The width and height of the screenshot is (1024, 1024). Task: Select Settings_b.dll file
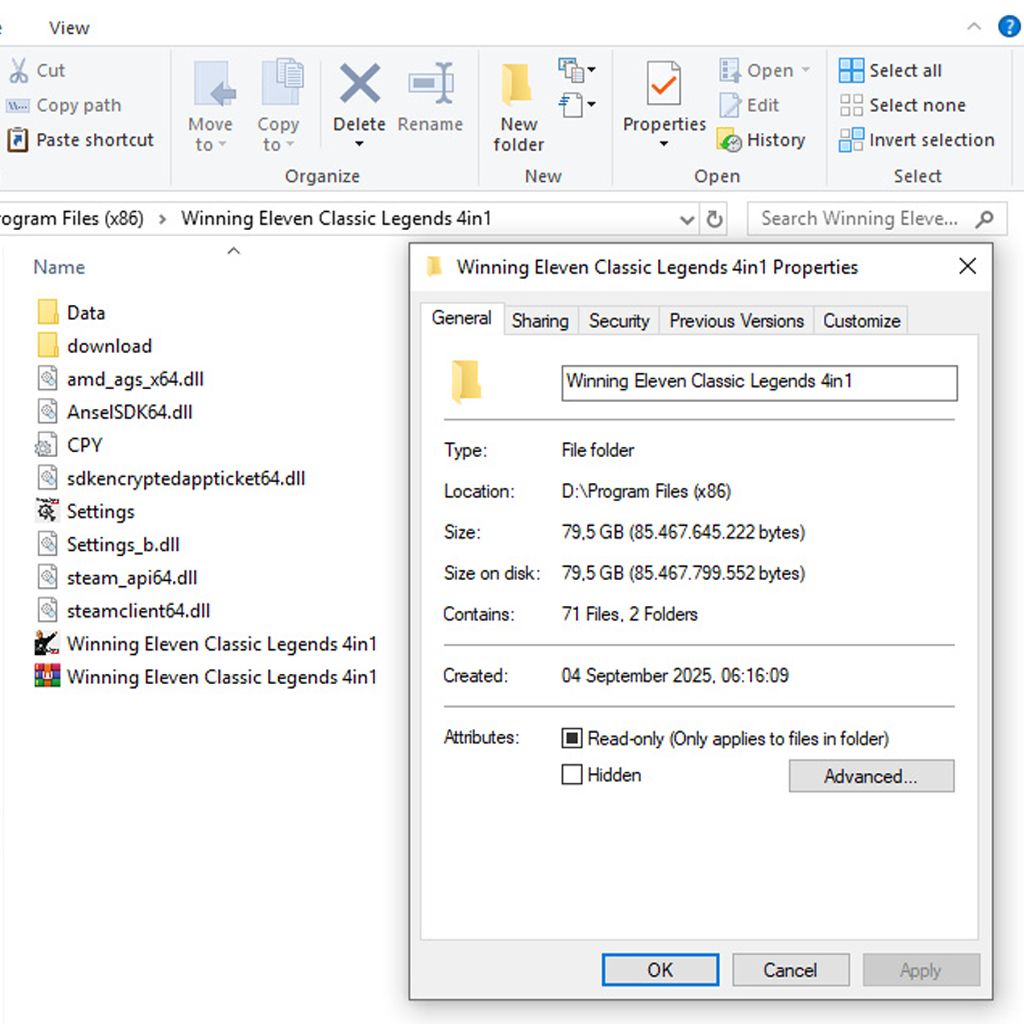coord(108,545)
